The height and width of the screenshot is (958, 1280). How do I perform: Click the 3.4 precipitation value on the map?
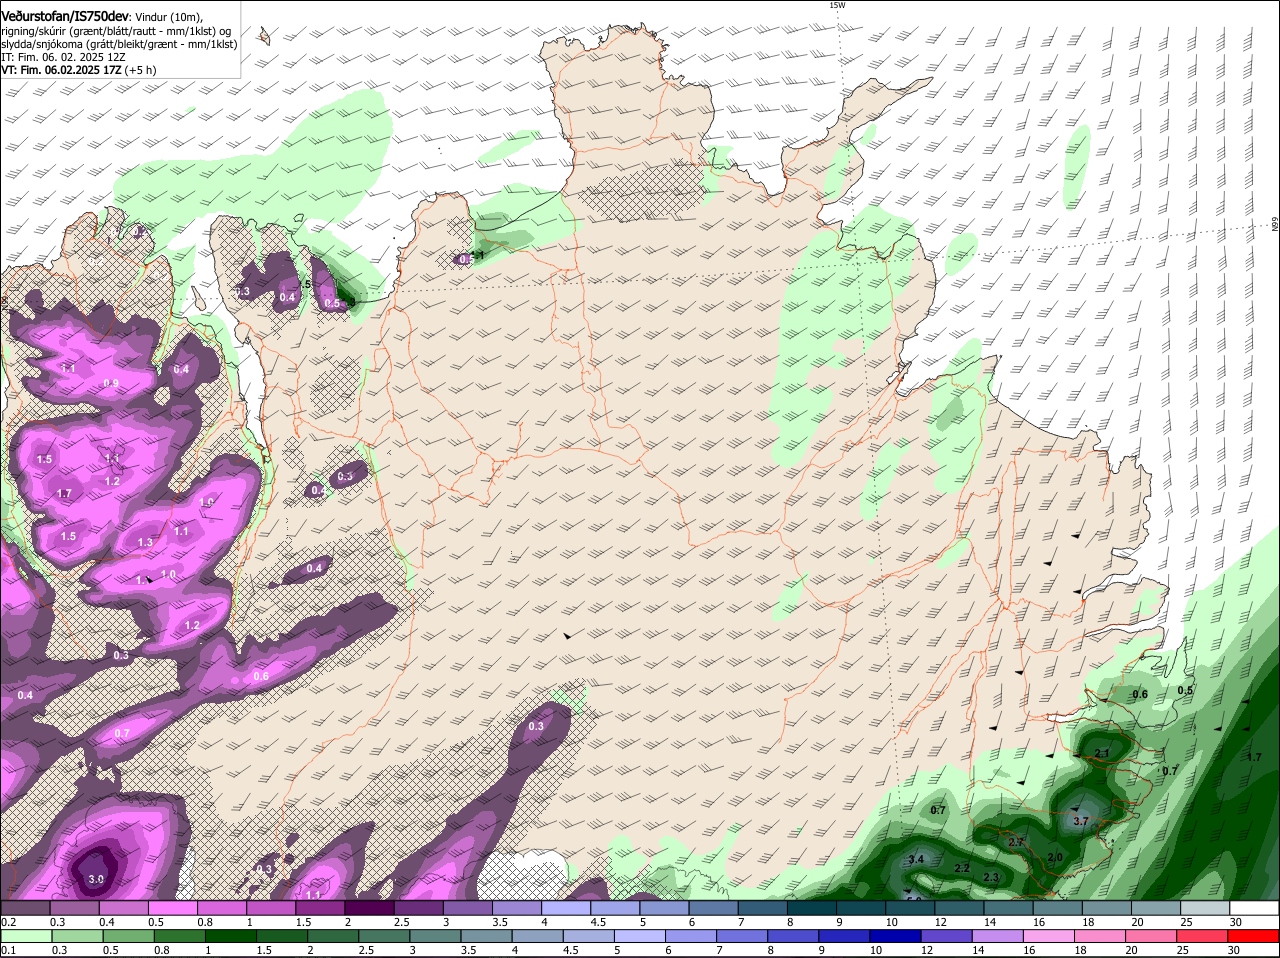pyautogui.click(x=915, y=860)
